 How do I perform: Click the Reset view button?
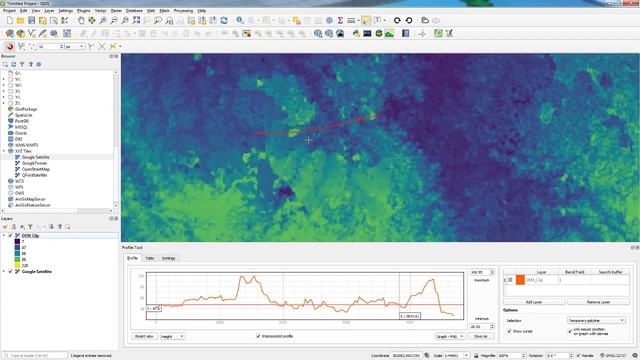click(x=144, y=336)
